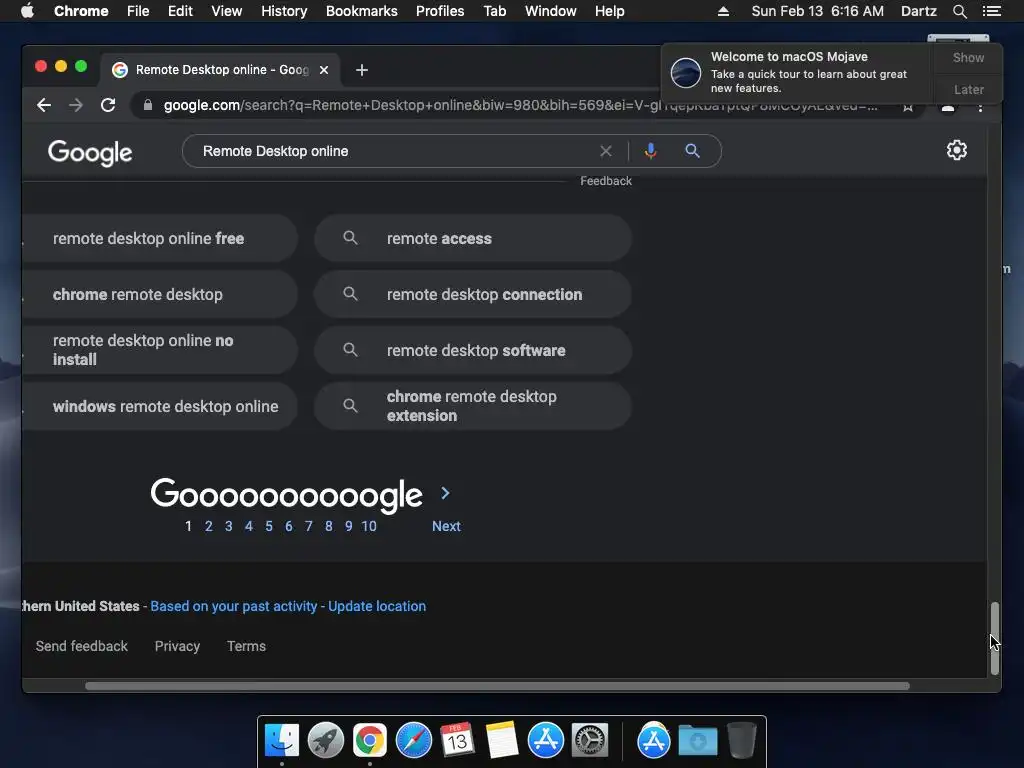Click suggestion 'chrome remote desktop'
Viewport: 1024px width, 768px height.
159,295
